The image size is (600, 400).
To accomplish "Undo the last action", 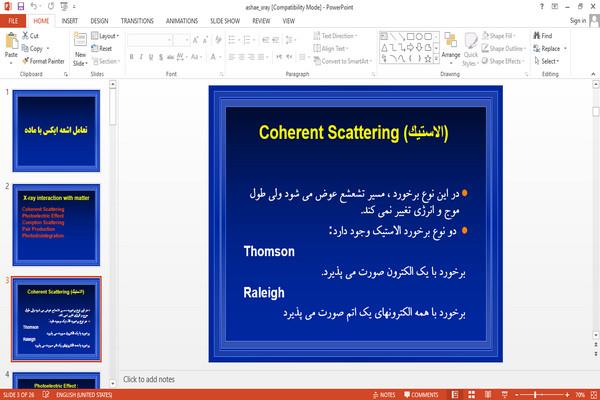I will [34, 6].
